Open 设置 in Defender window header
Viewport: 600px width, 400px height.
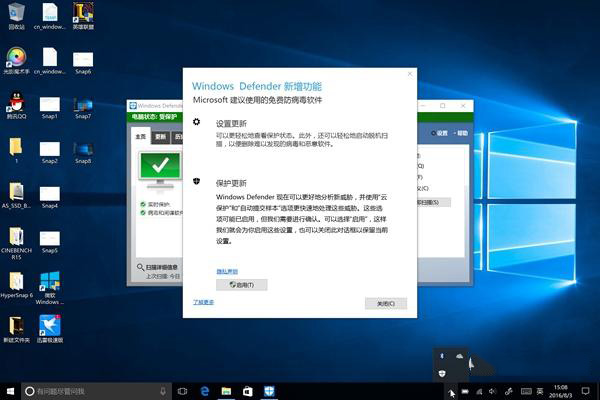439,133
